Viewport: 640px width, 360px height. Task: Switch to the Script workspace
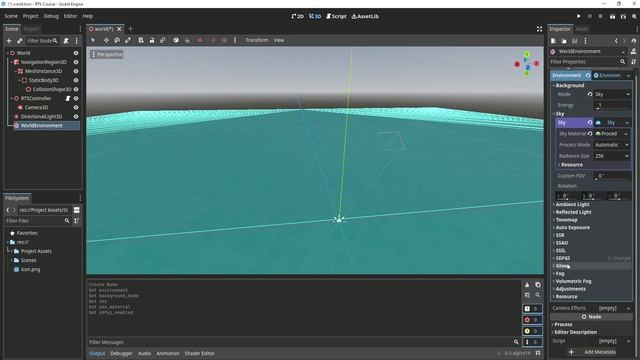[336, 16]
